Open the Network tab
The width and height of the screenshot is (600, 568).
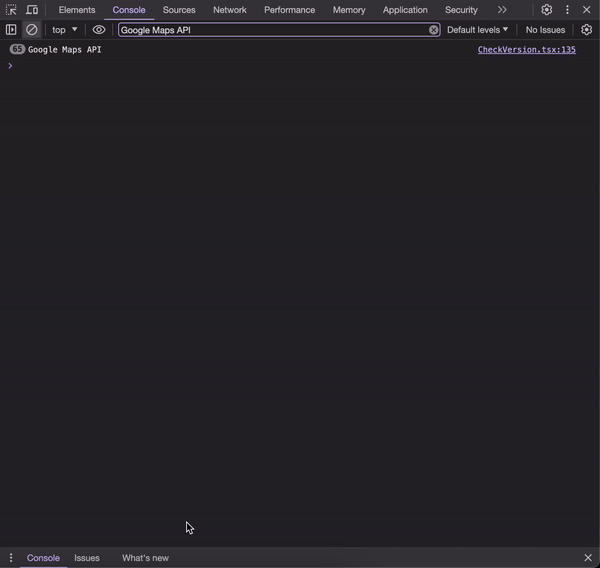tap(230, 10)
